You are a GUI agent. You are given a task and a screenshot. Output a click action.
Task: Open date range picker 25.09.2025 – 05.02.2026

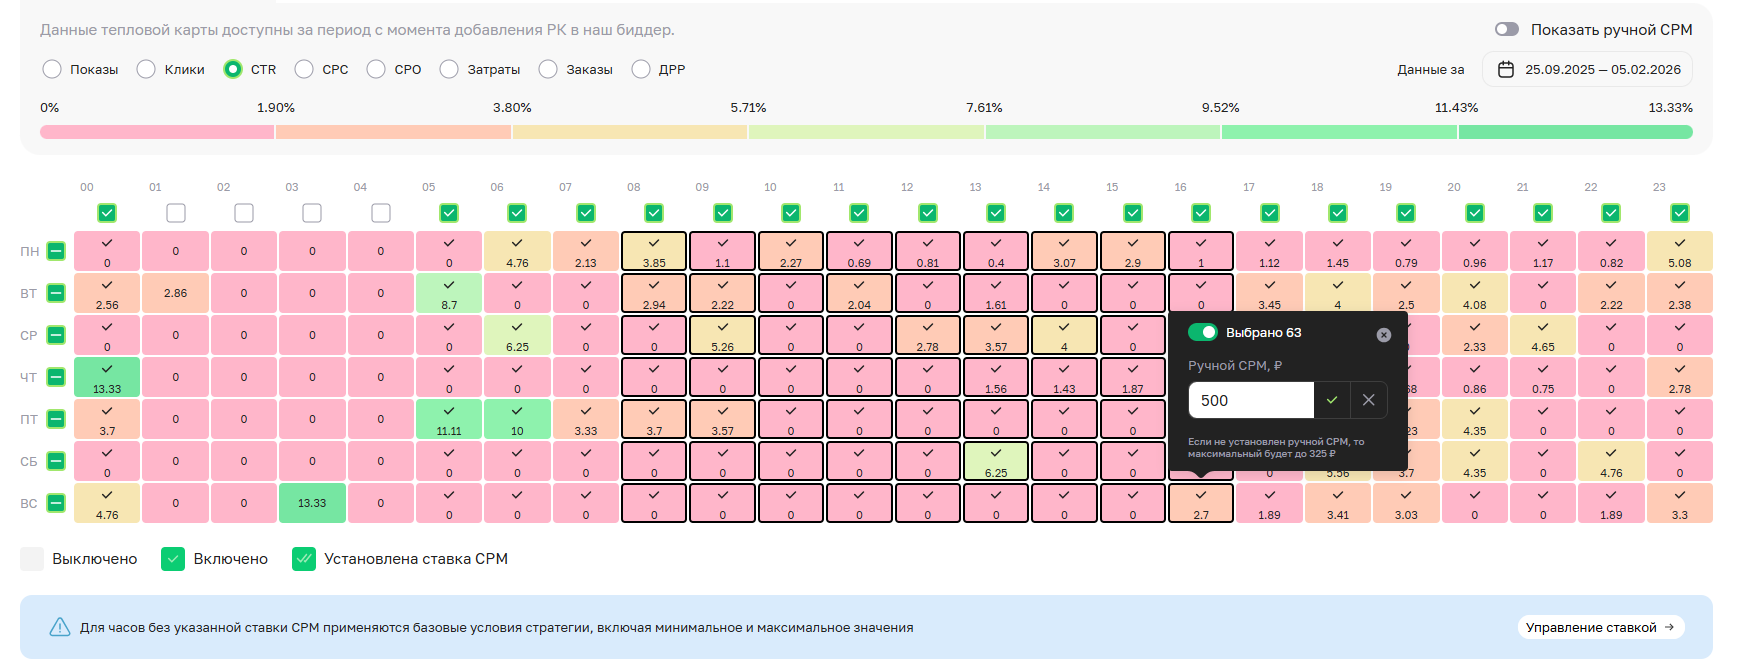click(1602, 70)
